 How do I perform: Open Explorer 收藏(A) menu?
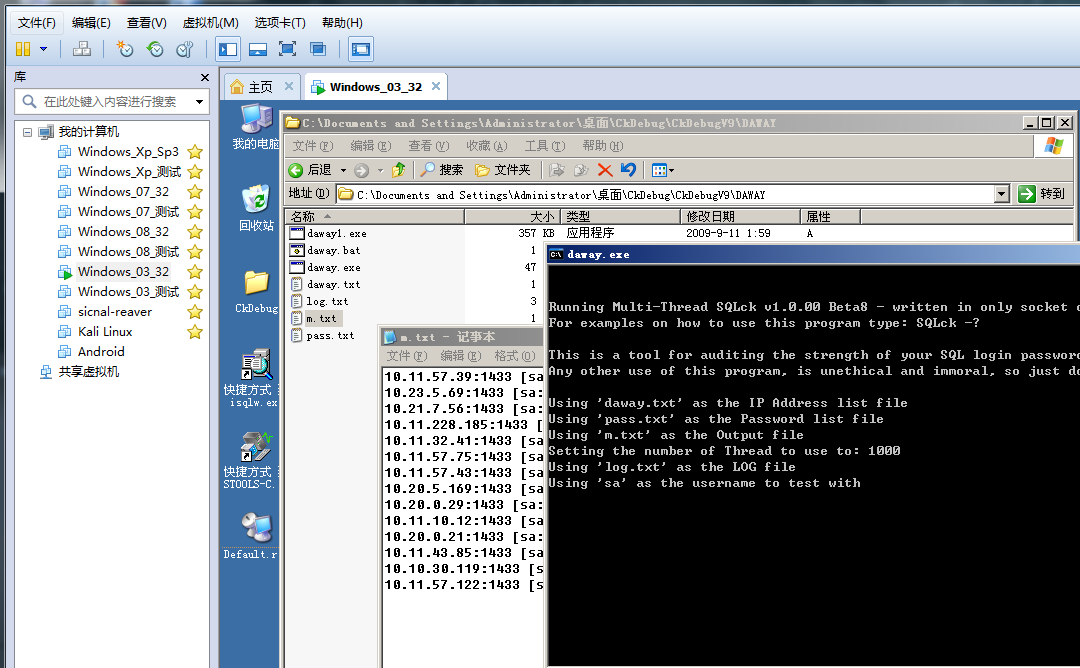coord(486,146)
